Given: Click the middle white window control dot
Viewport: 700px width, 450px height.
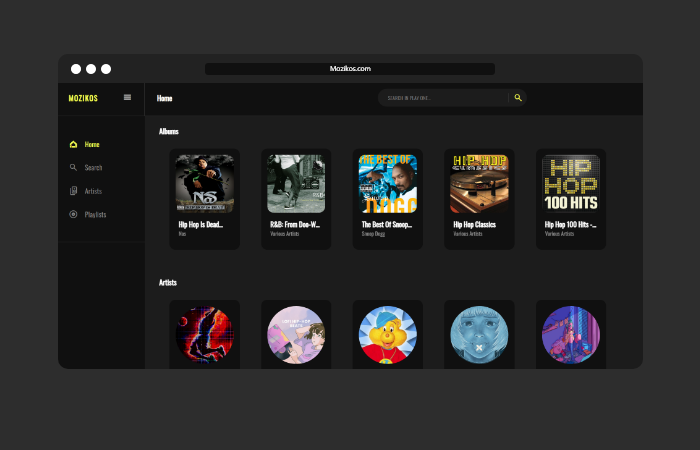Looking at the screenshot, I should point(91,69).
